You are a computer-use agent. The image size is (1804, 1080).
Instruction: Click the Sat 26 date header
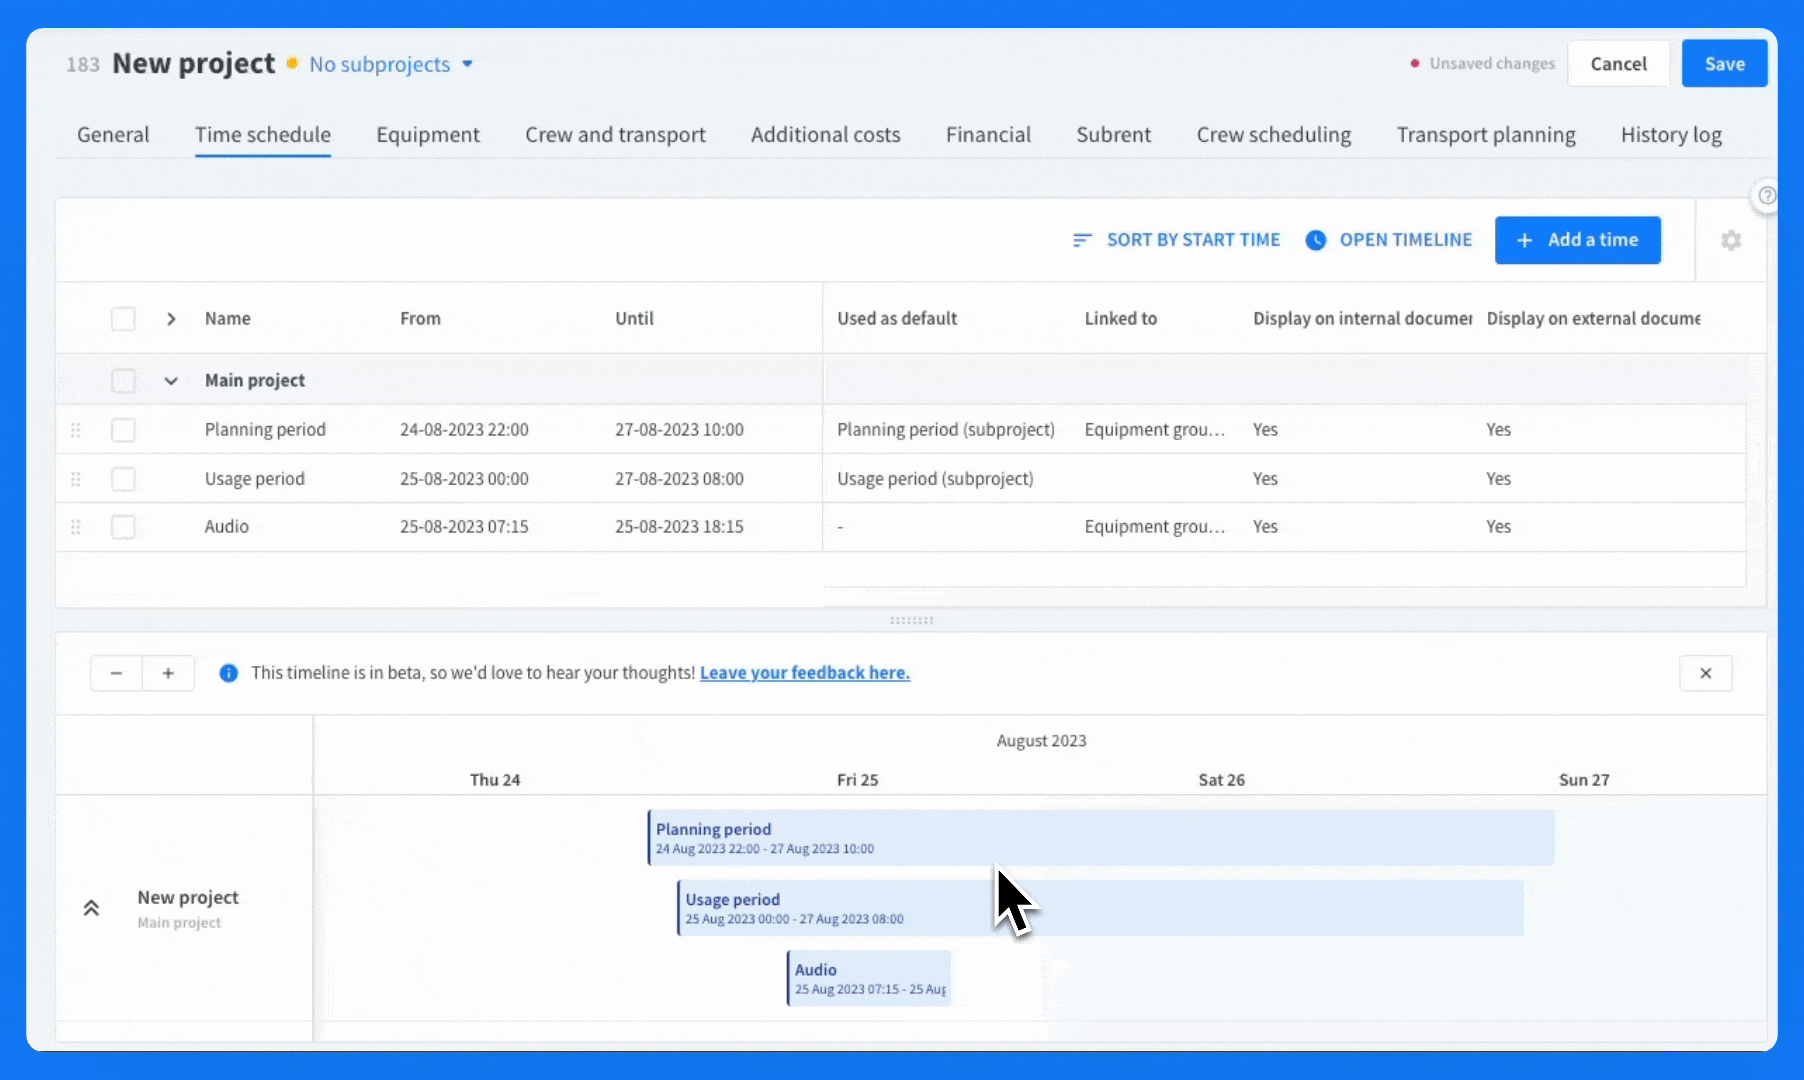(1221, 780)
